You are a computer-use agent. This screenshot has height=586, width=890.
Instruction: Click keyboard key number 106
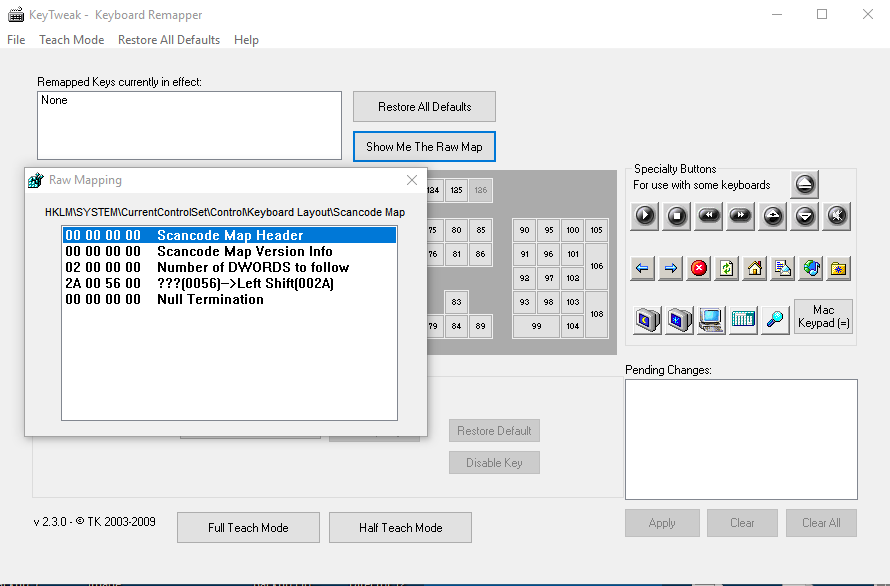pyautogui.click(x=597, y=266)
